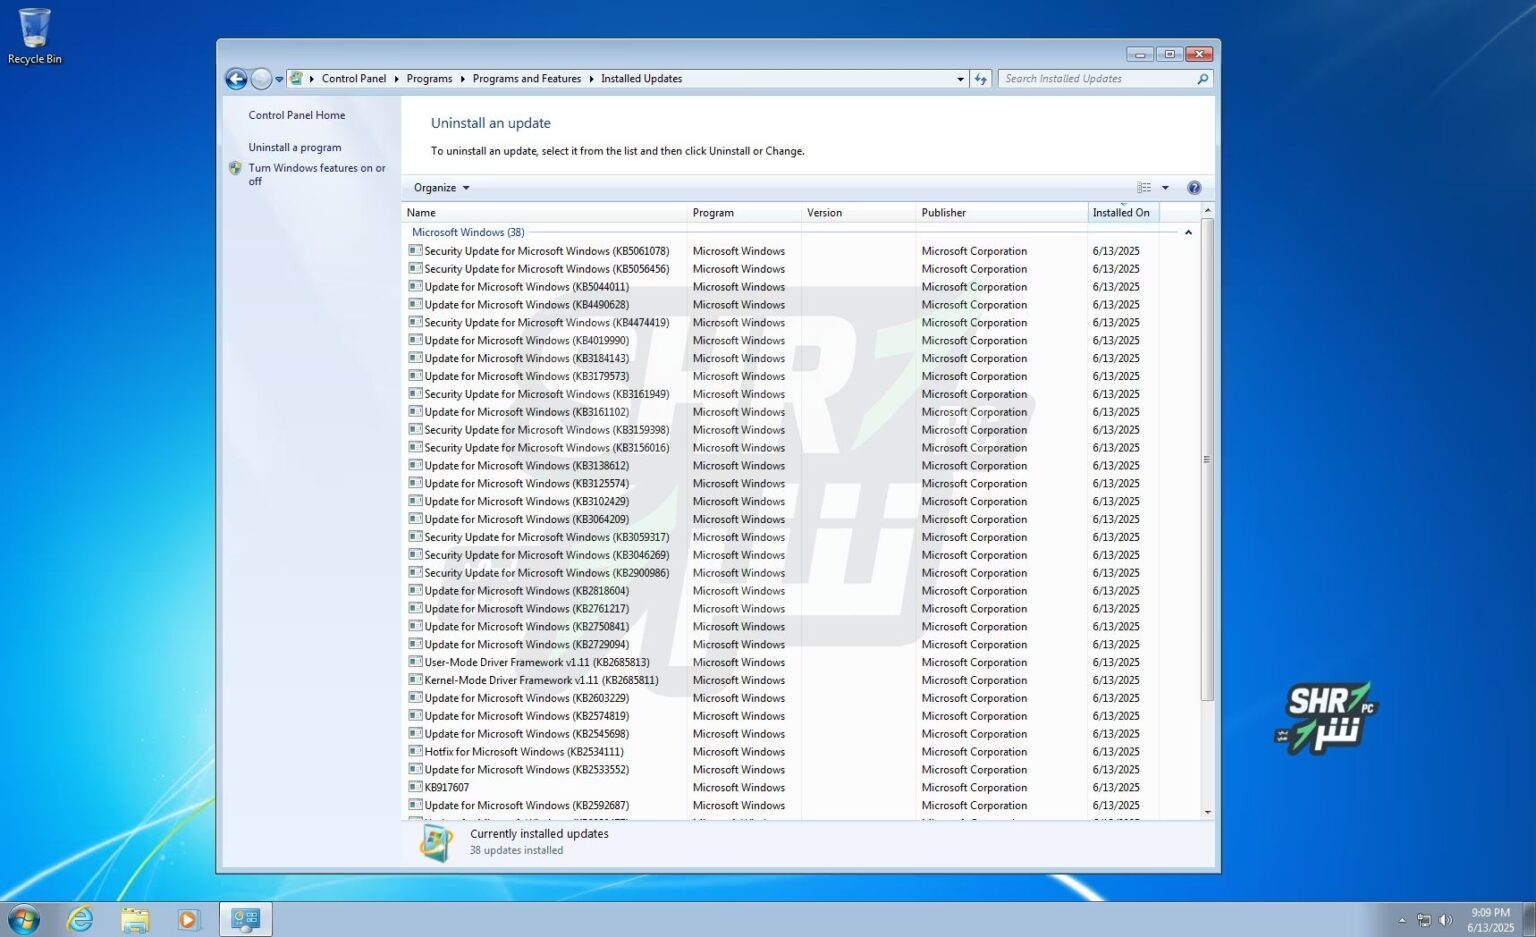Open Internet Explorer from the taskbar
The width and height of the screenshot is (1536, 937).
[80, 918]
